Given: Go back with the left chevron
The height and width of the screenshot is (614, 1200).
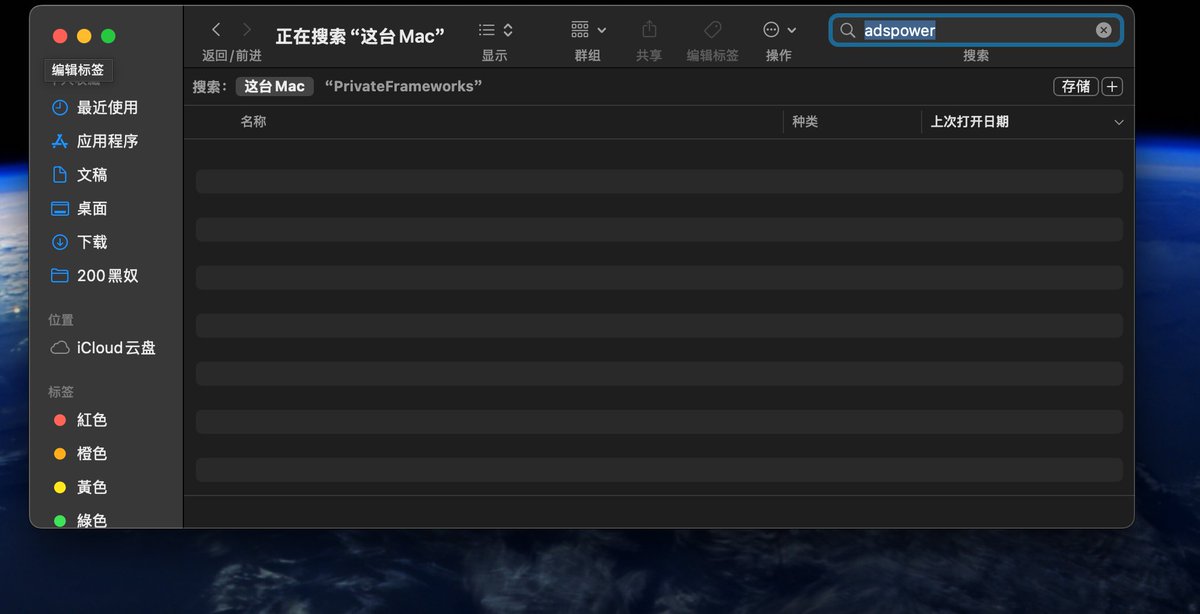Looking at the screenshot, I should click(x=216, y=30).
